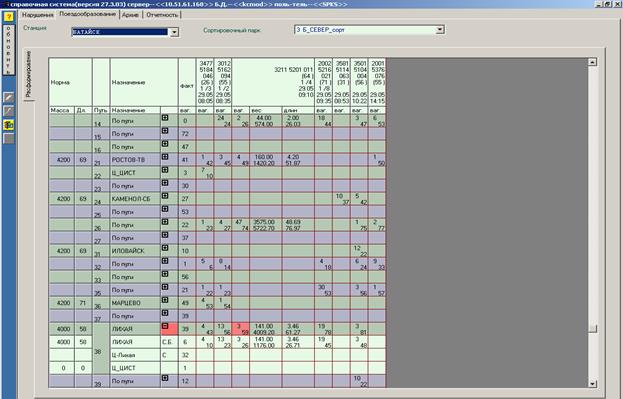
Task: Click the КАМЕНОЛ-СБ destination cell
Action: [x=135, y=199]
